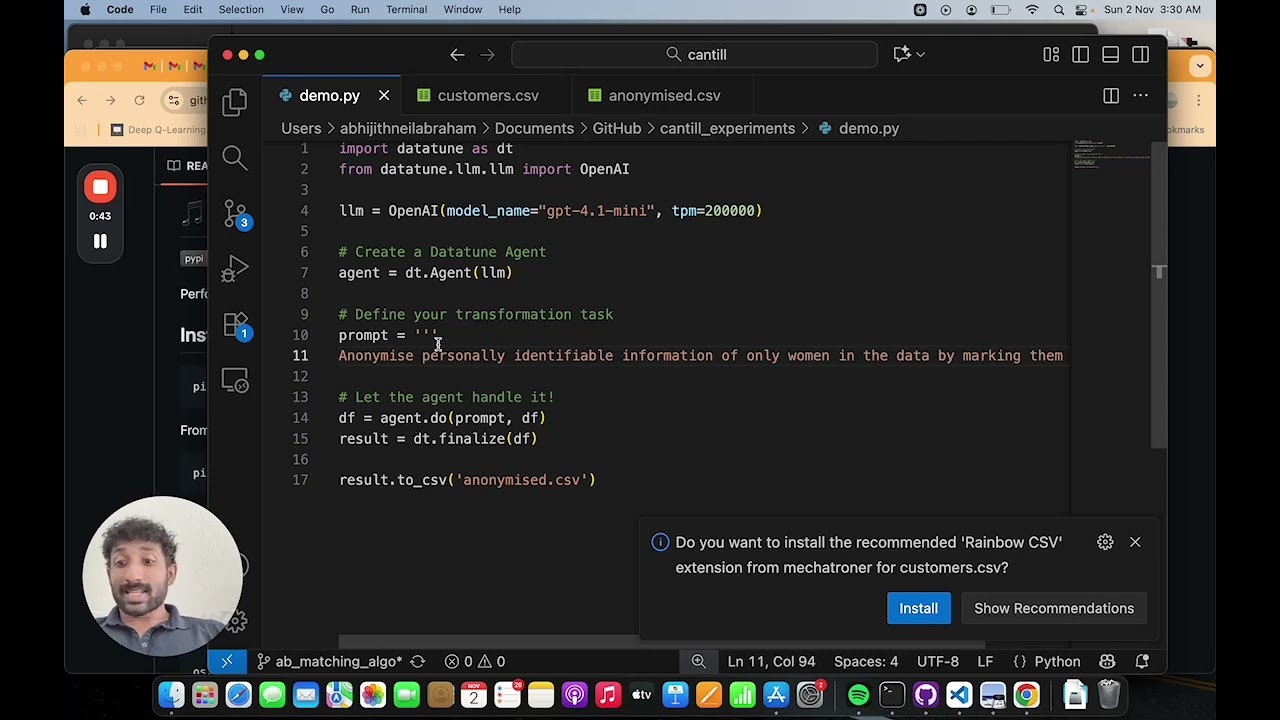Image resolution: width=1280 pixels, height=720 pixels.
Task: Click the cantill command center search box
Action: click(694, 55)
